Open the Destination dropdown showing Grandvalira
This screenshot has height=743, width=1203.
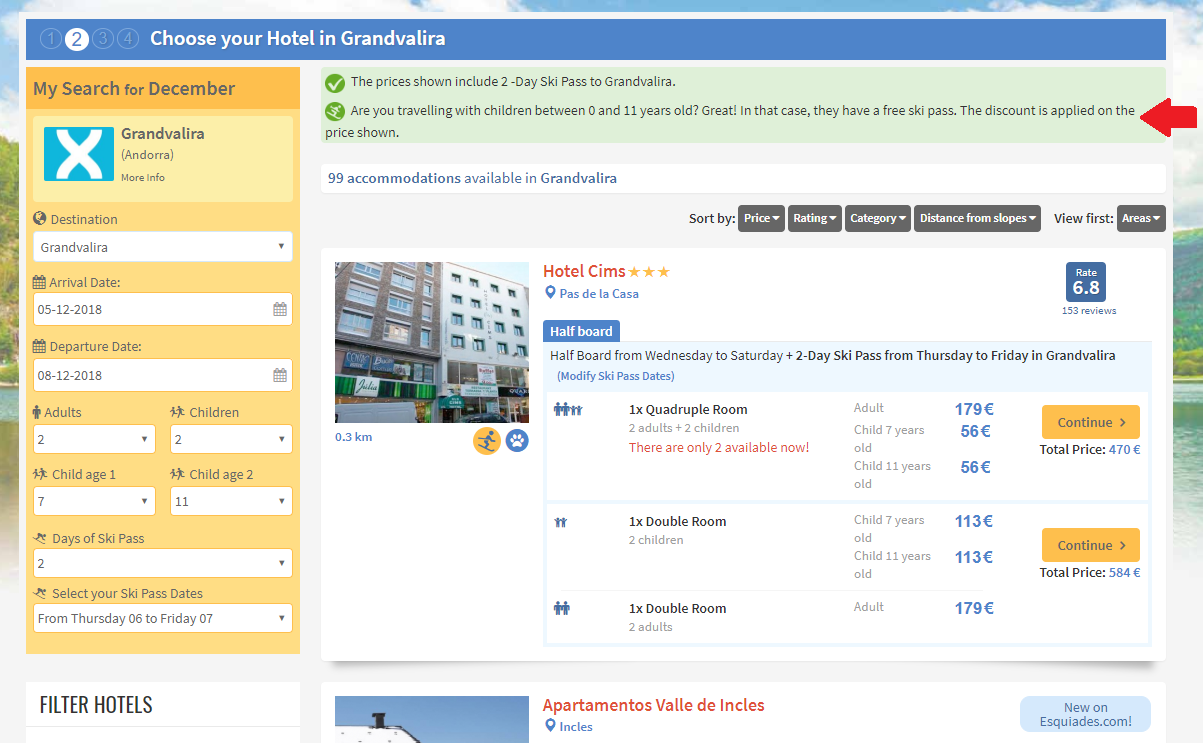point(163,247)
